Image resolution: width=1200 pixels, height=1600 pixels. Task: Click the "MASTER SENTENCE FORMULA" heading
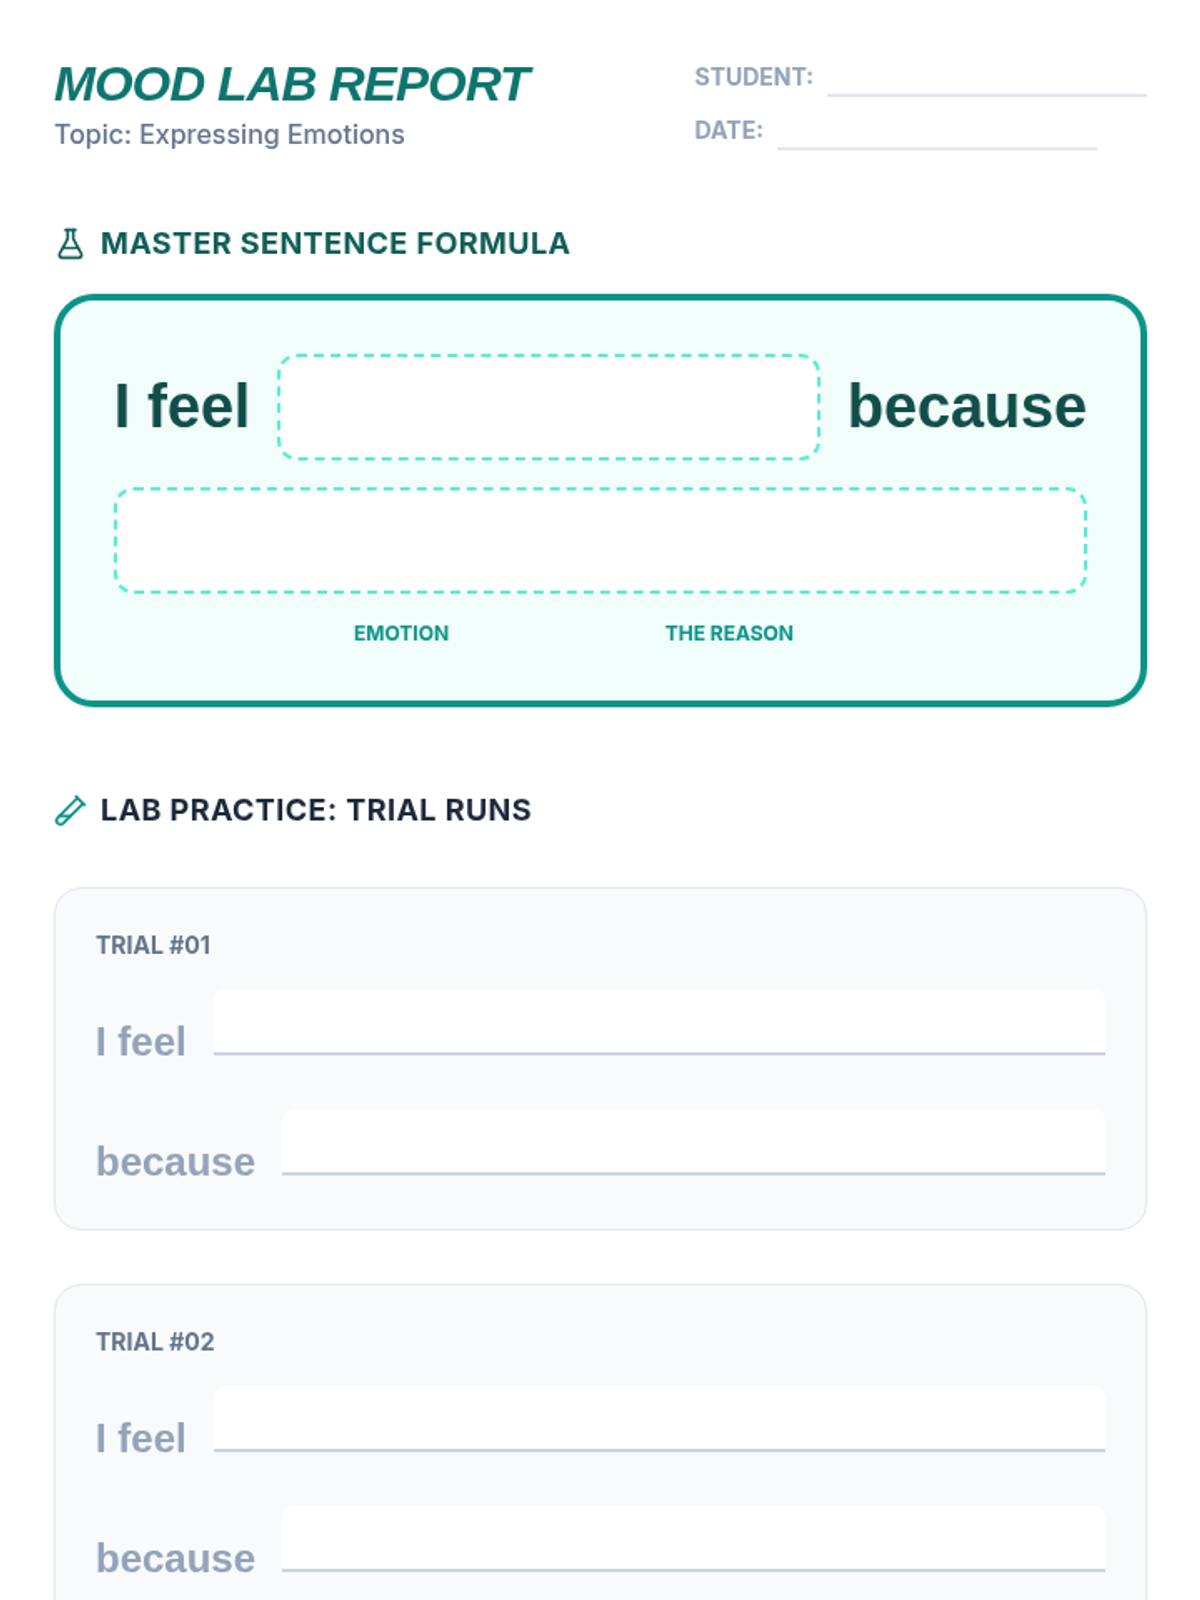click(335, 244)
